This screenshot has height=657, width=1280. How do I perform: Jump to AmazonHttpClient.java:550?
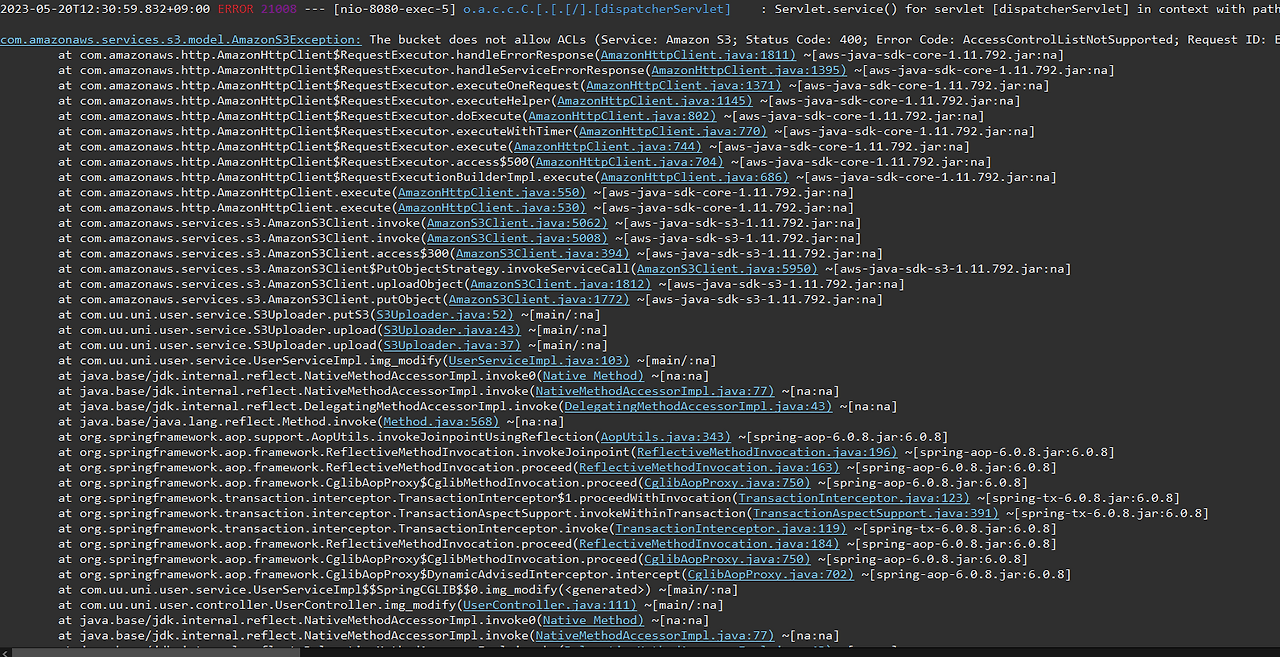pyautogui.click(x=491, y=192)
